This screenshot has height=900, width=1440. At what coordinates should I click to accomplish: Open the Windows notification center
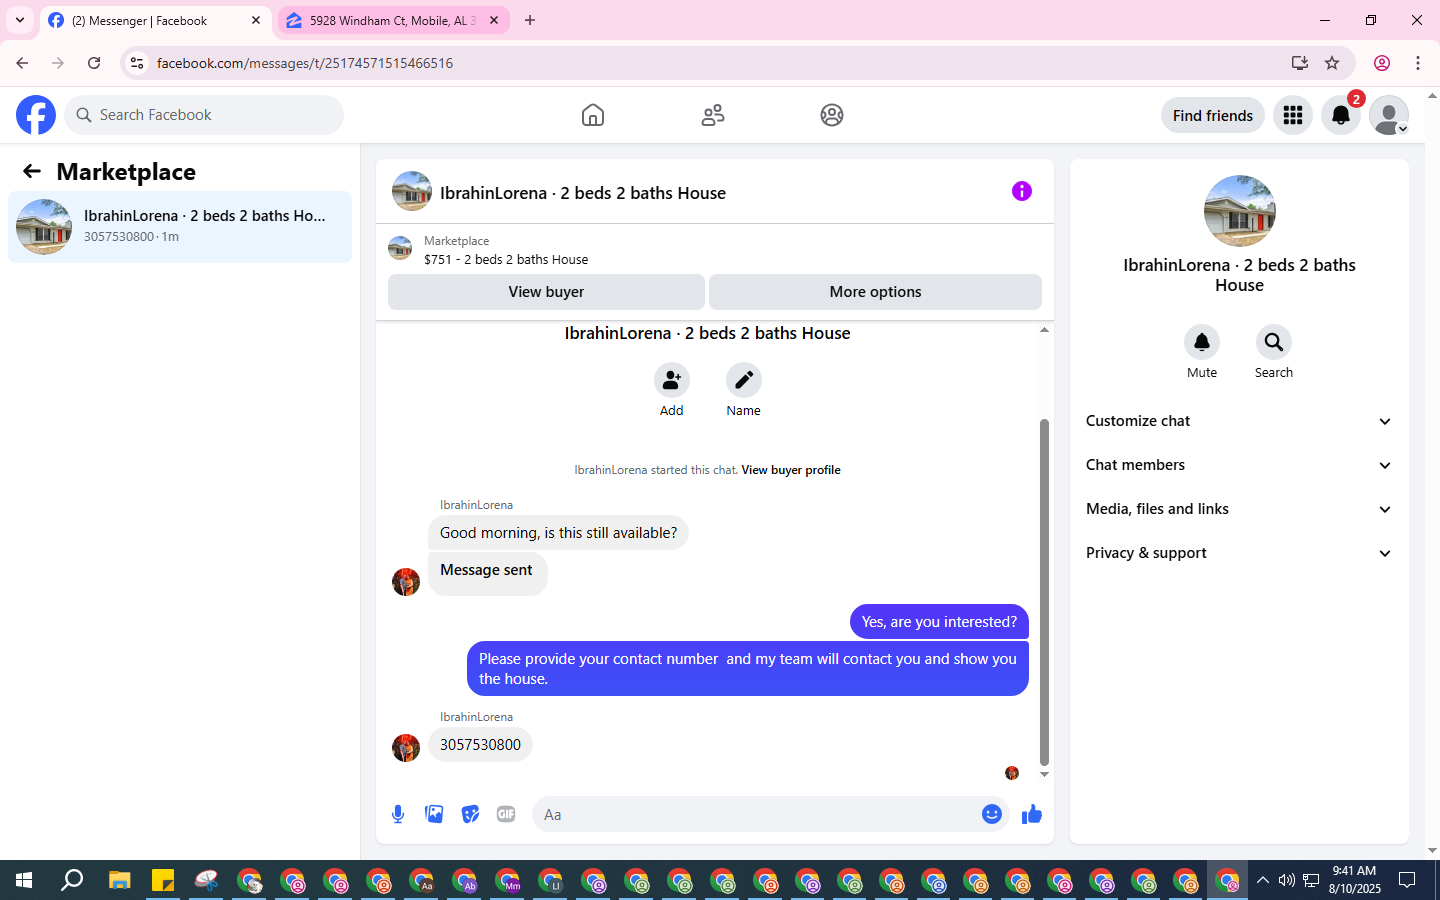point(1407,880)
